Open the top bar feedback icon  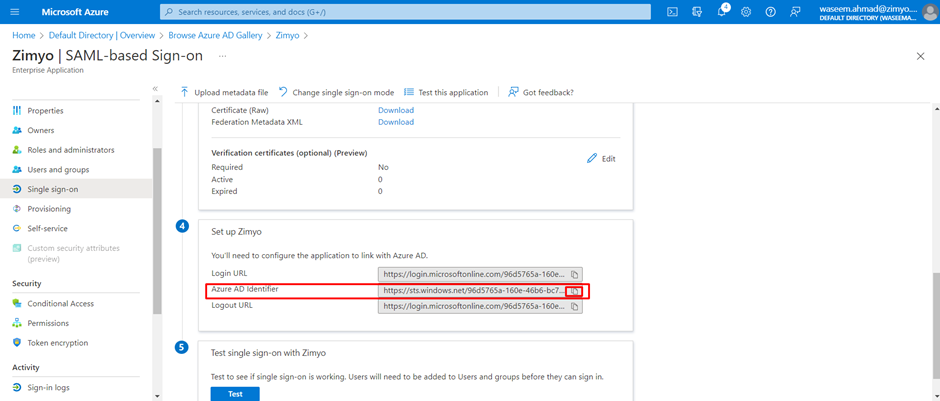[795, 12]
